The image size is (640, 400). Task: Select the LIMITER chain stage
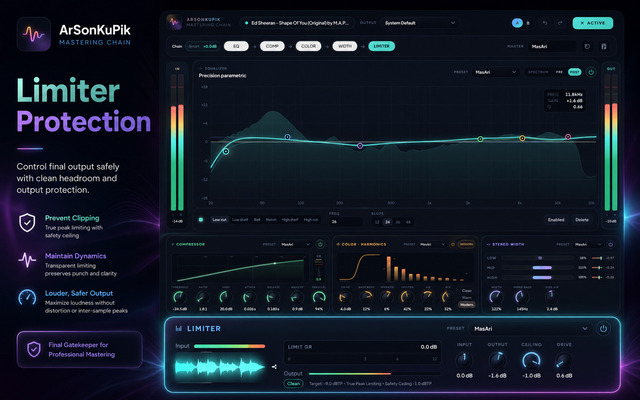click(382, 46)
